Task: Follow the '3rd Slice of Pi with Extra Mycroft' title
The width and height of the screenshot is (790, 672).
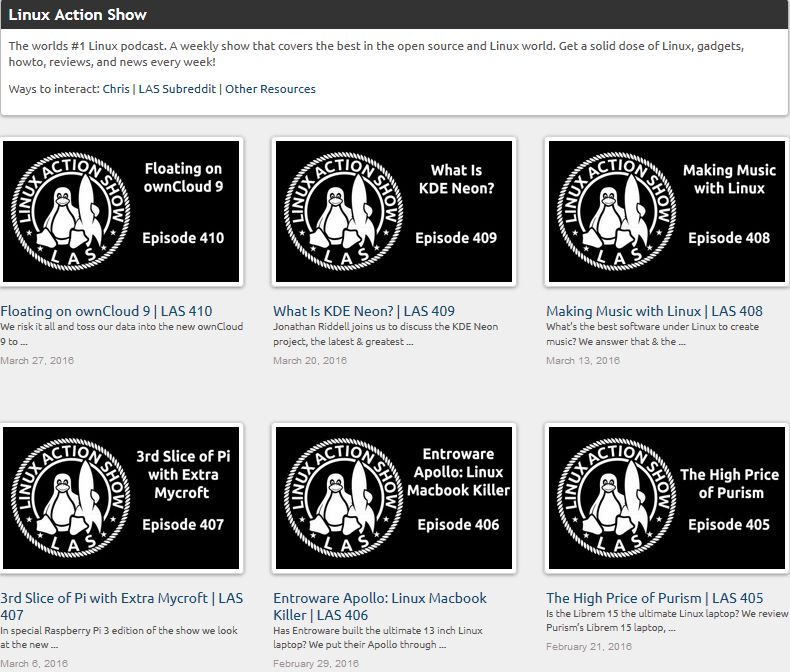Action: pos(121,607)
